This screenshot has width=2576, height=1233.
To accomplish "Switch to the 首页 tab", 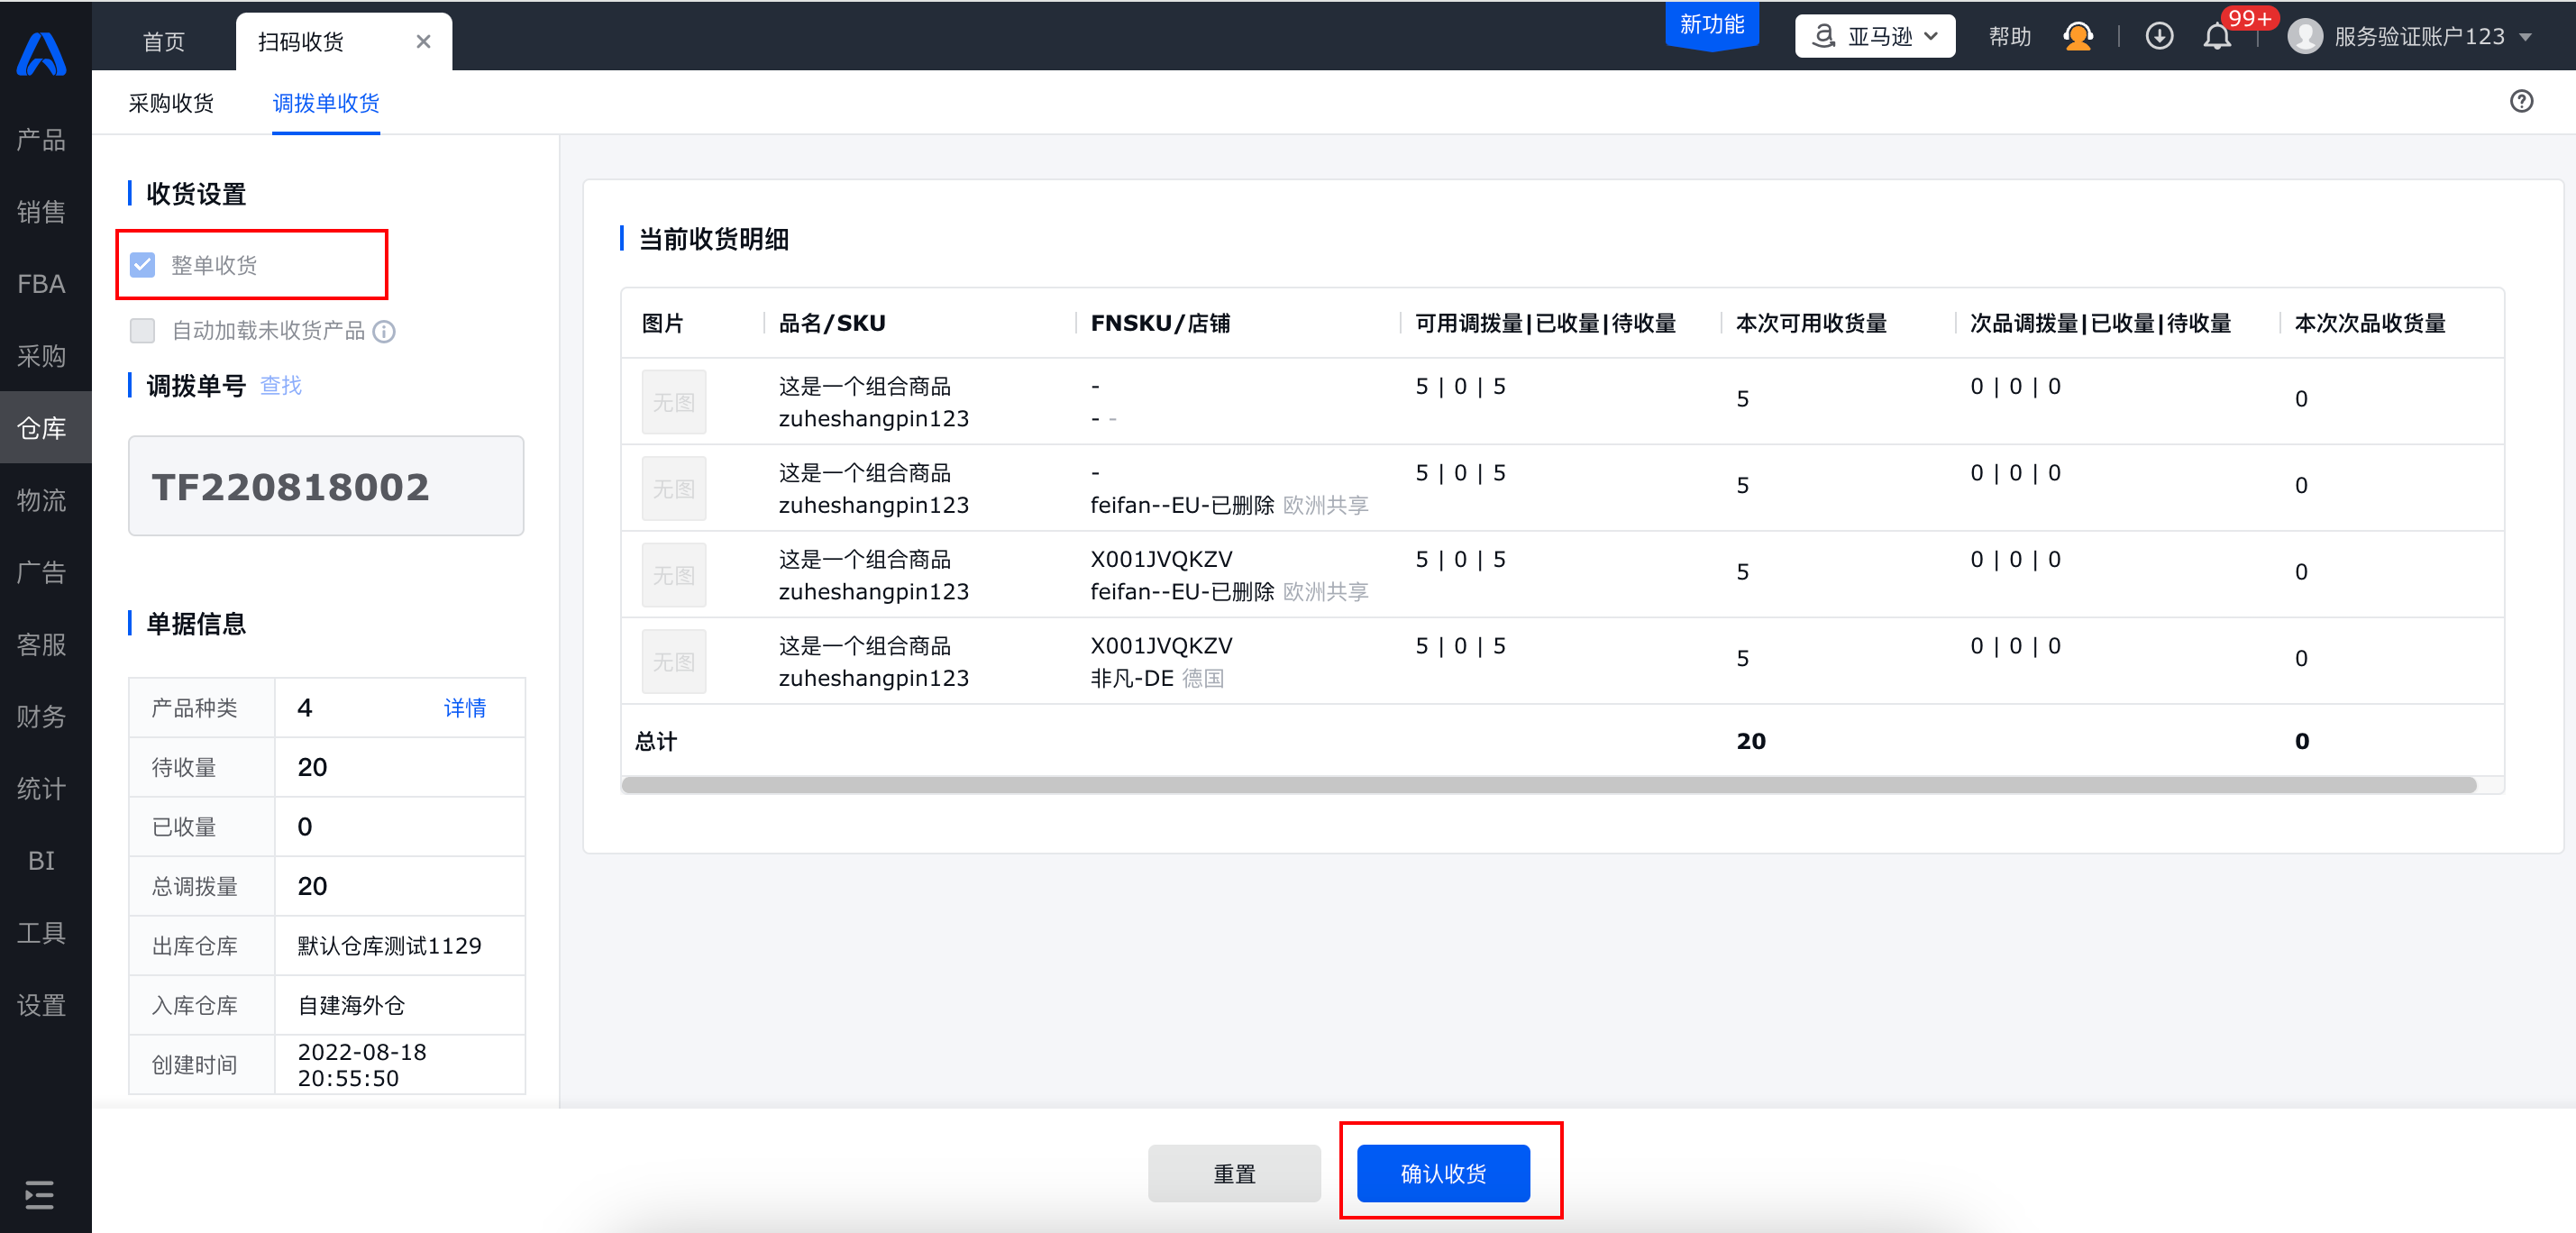I will coord(164,41).
